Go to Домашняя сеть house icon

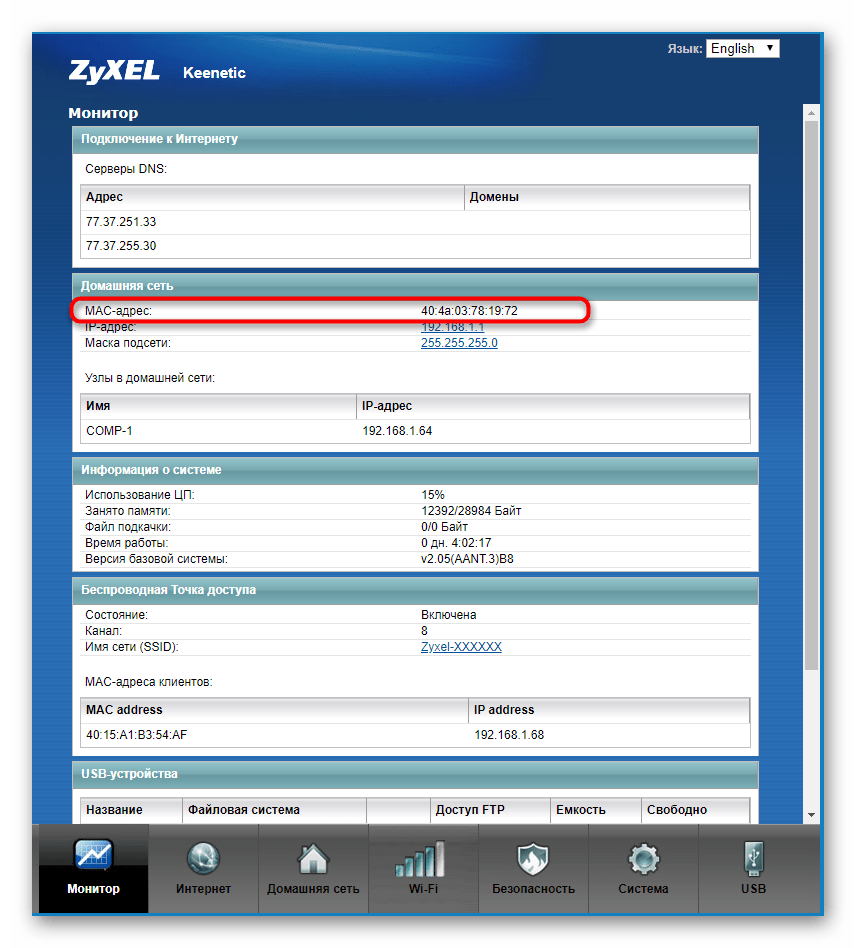[x=313, y=858]
